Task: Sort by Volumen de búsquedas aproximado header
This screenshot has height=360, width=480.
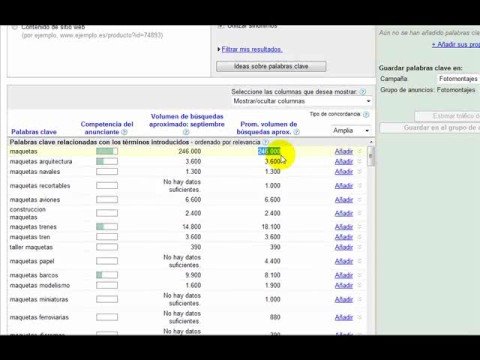Action: [x=187, y=120]
